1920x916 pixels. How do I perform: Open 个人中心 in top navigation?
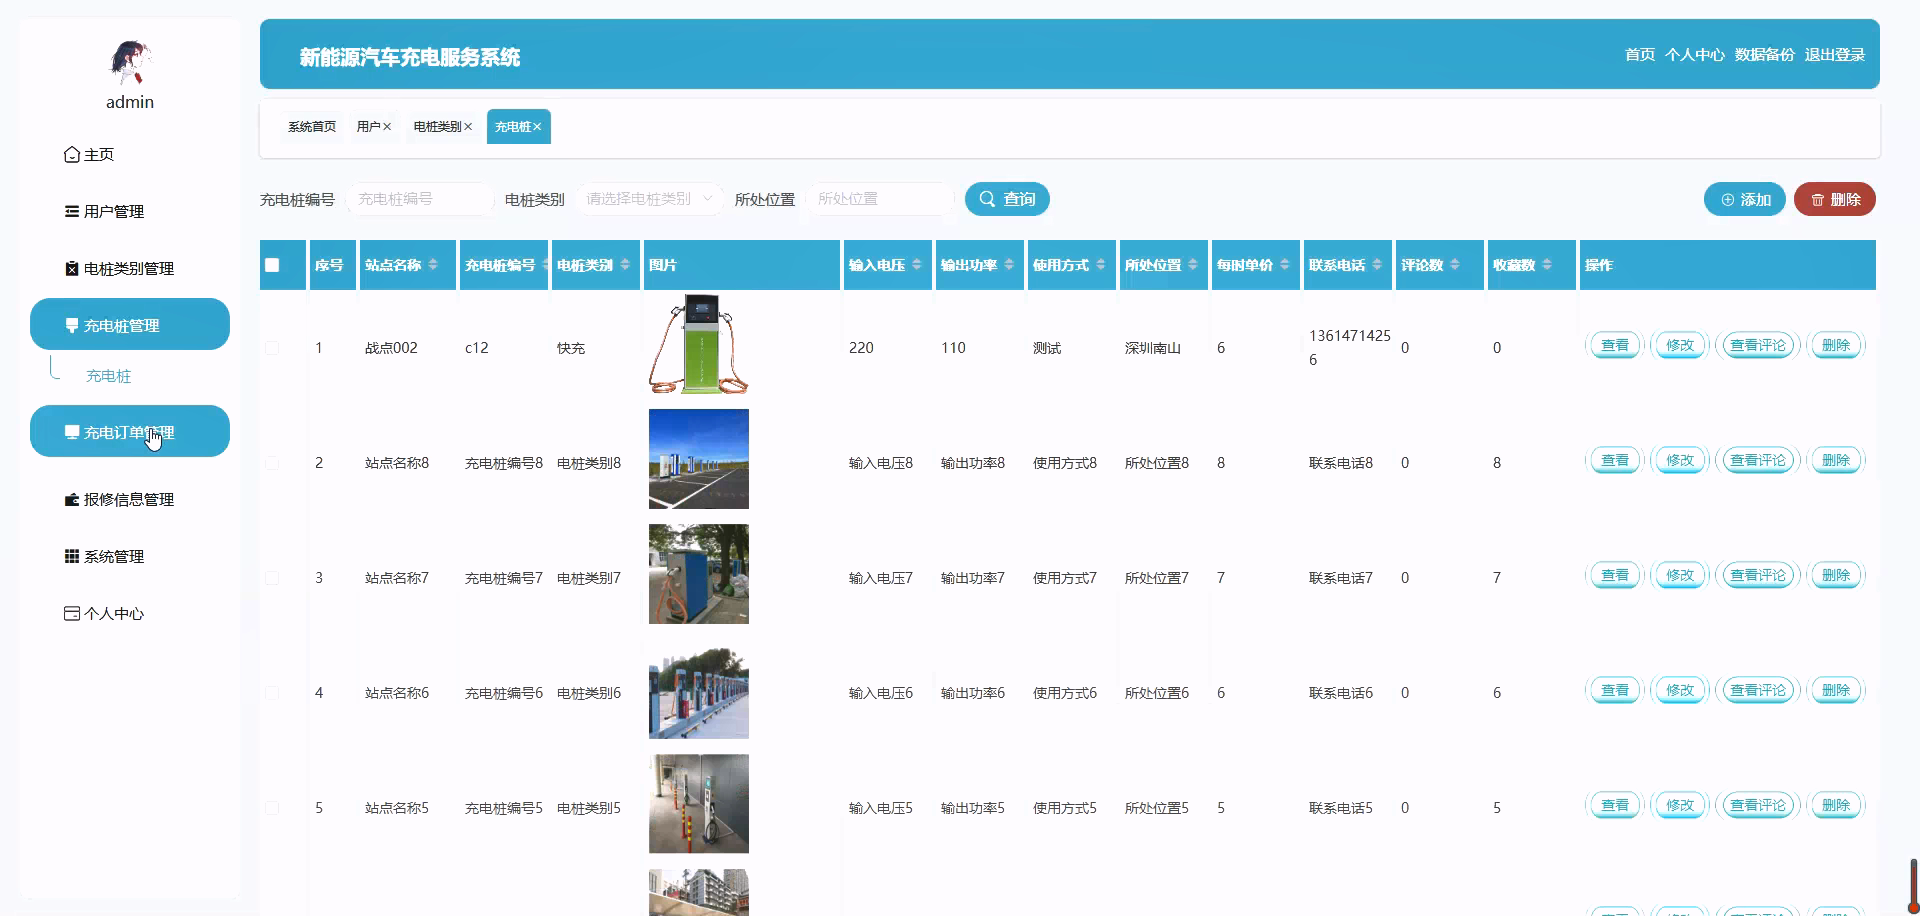coord(1695,55)
